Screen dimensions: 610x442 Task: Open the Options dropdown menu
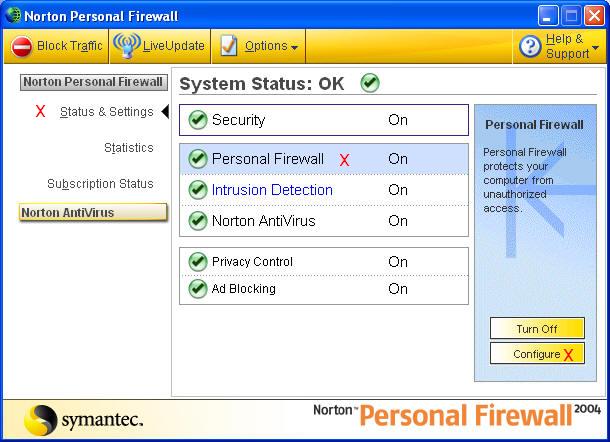pyautogui.click(x=271, y=46)
